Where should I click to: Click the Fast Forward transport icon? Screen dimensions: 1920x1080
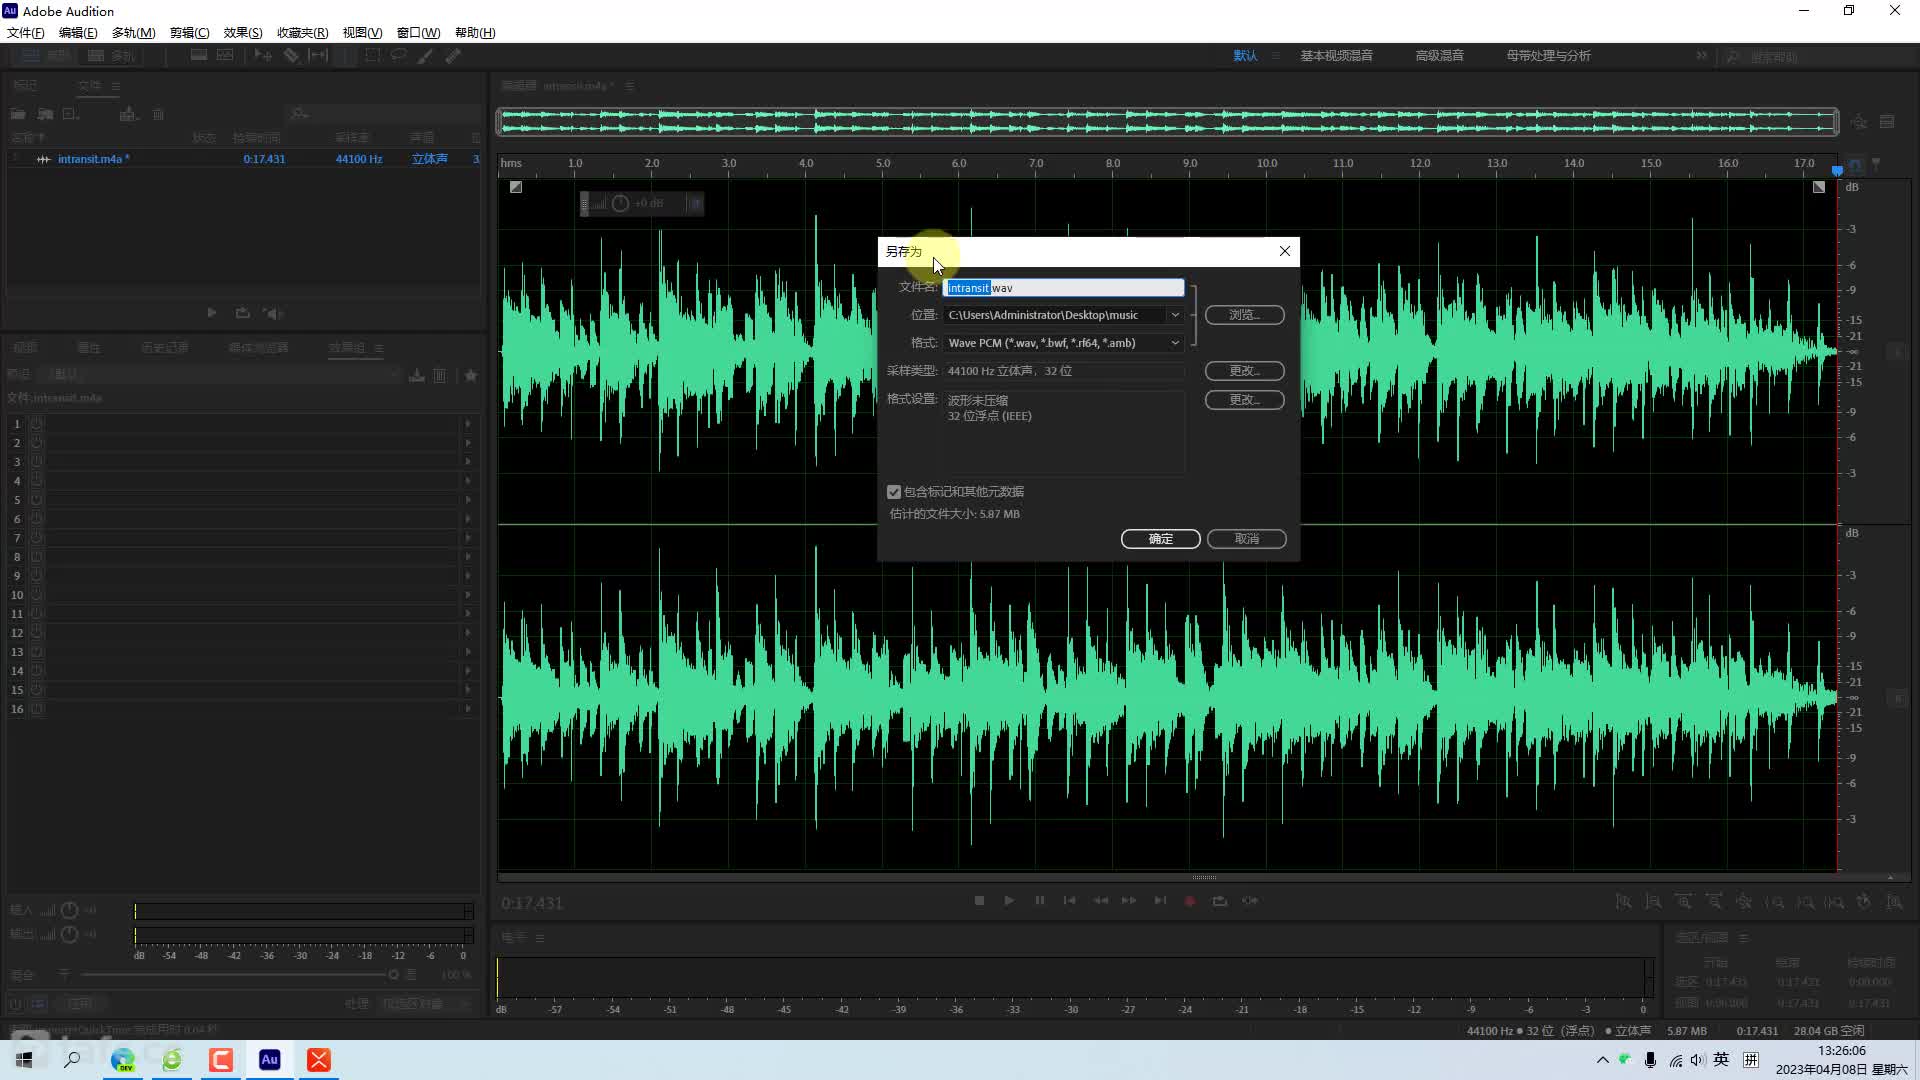tap(1129, 901)
